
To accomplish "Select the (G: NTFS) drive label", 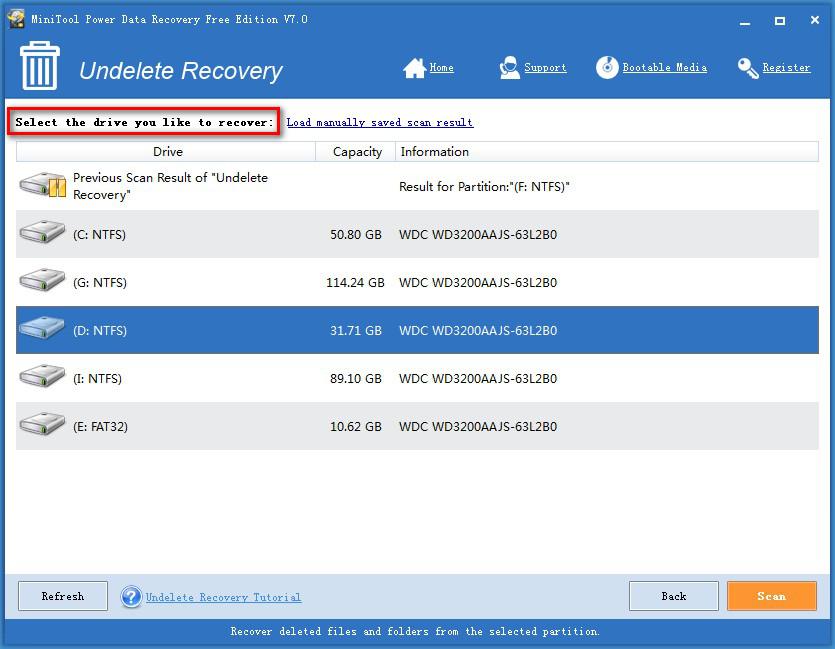I will (x=100, y=283).
